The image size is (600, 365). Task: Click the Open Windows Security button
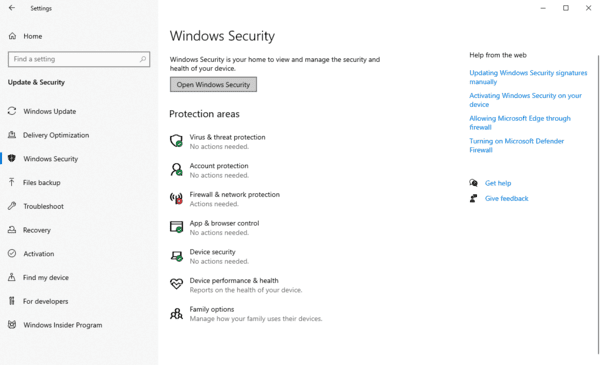point(213,85)
